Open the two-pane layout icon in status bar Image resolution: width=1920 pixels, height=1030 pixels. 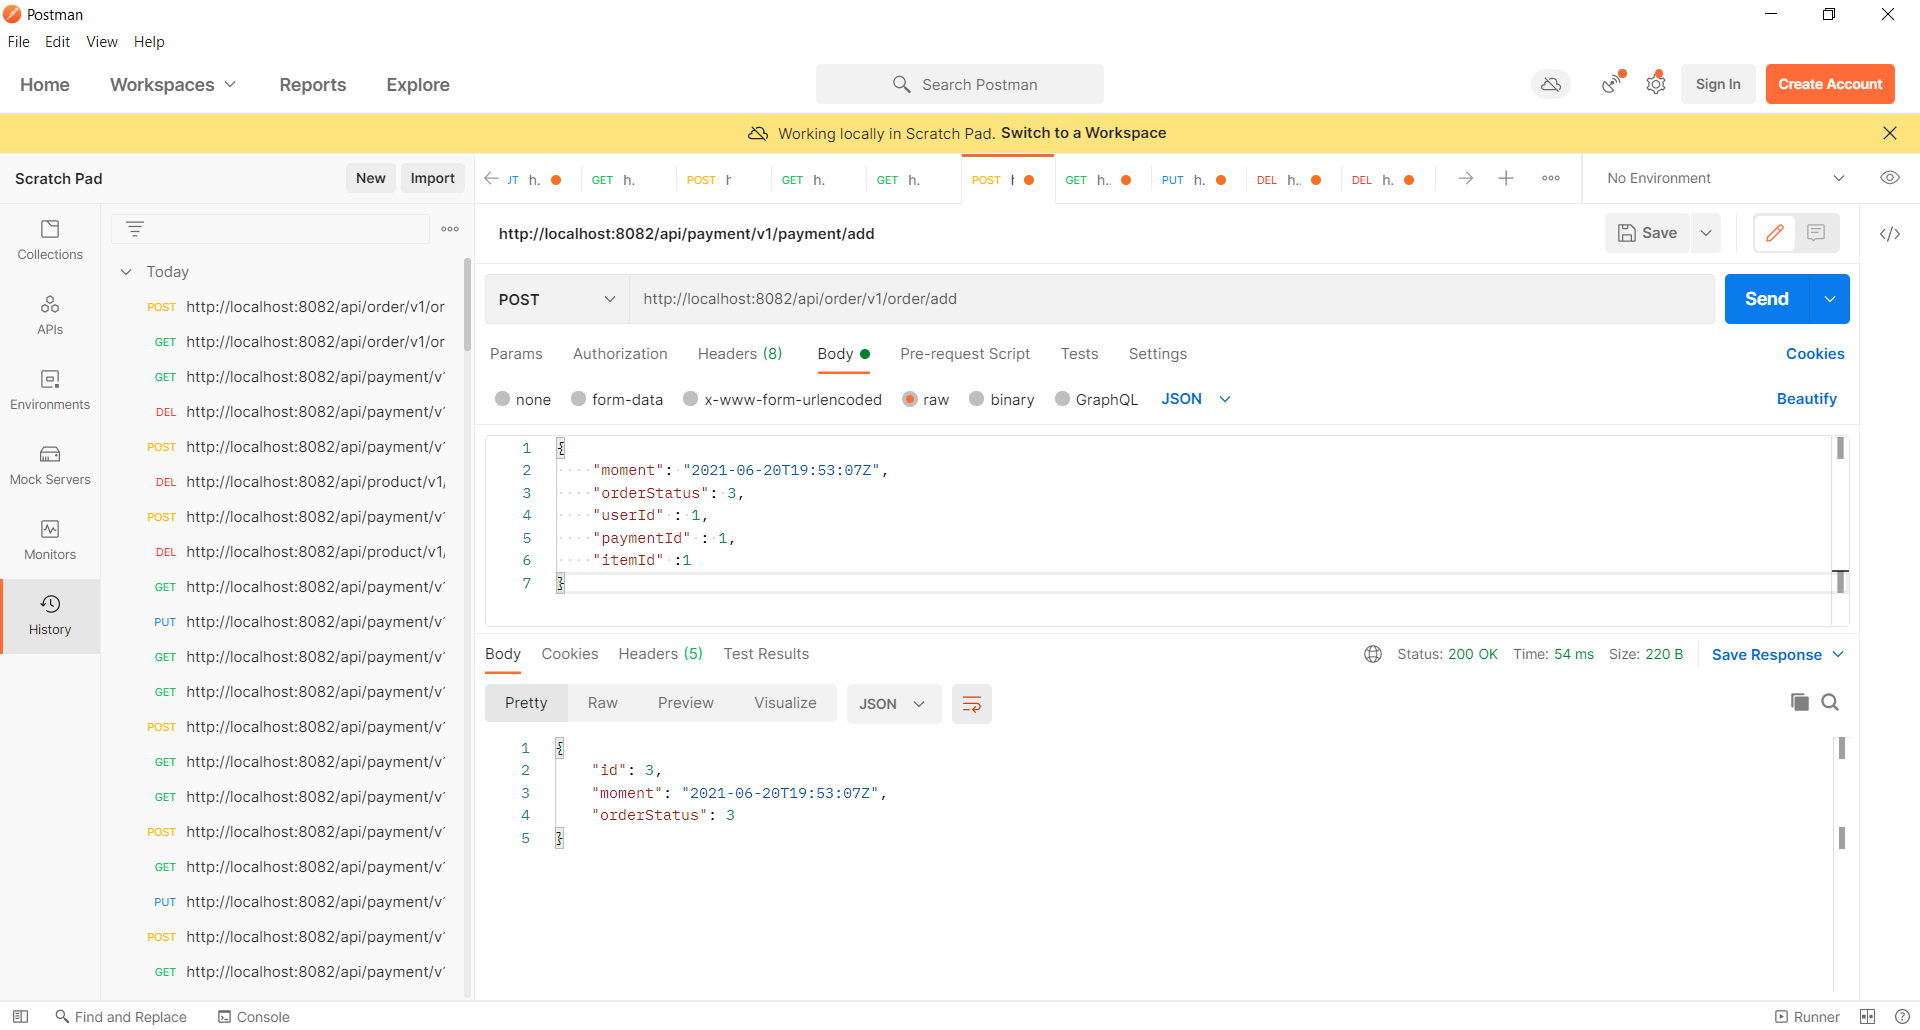pyautogui.click(x=1868, y=1016)
